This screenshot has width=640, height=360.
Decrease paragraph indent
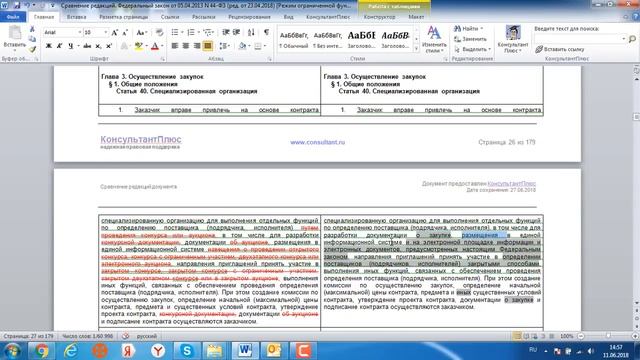(x=226, y=32)
